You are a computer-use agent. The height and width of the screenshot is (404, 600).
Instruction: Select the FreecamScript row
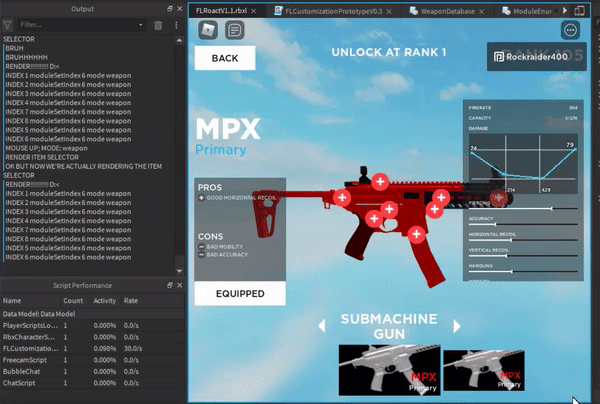pyautogui.click(x=92, y=360)
